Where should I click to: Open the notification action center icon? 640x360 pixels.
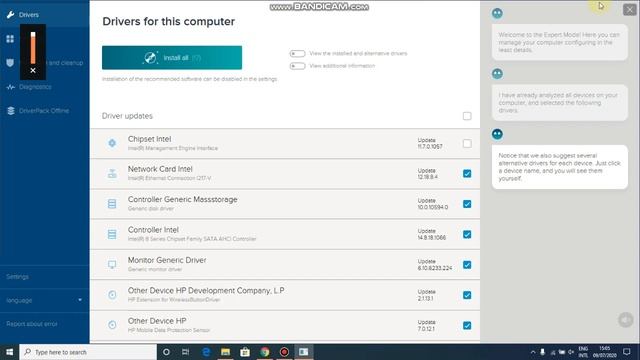pos(627,352)
